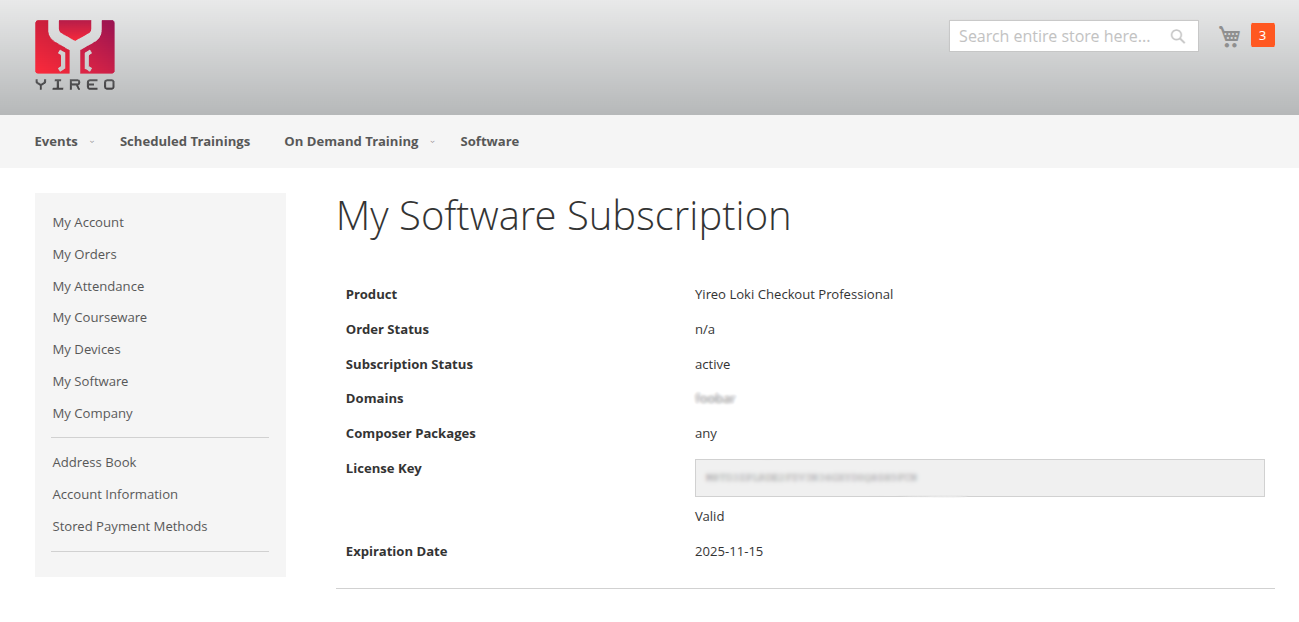Click the search magnifier icon

[x=1178, y=37]
